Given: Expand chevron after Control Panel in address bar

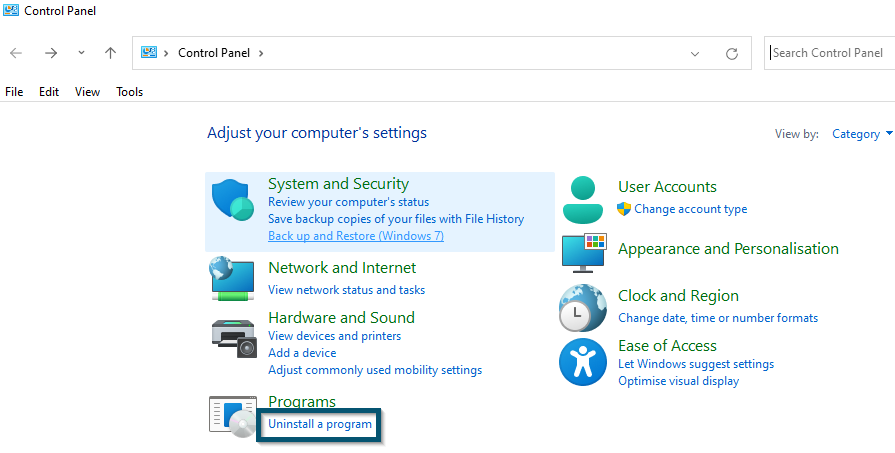Looking at the screenshot, I should [261, 53].
